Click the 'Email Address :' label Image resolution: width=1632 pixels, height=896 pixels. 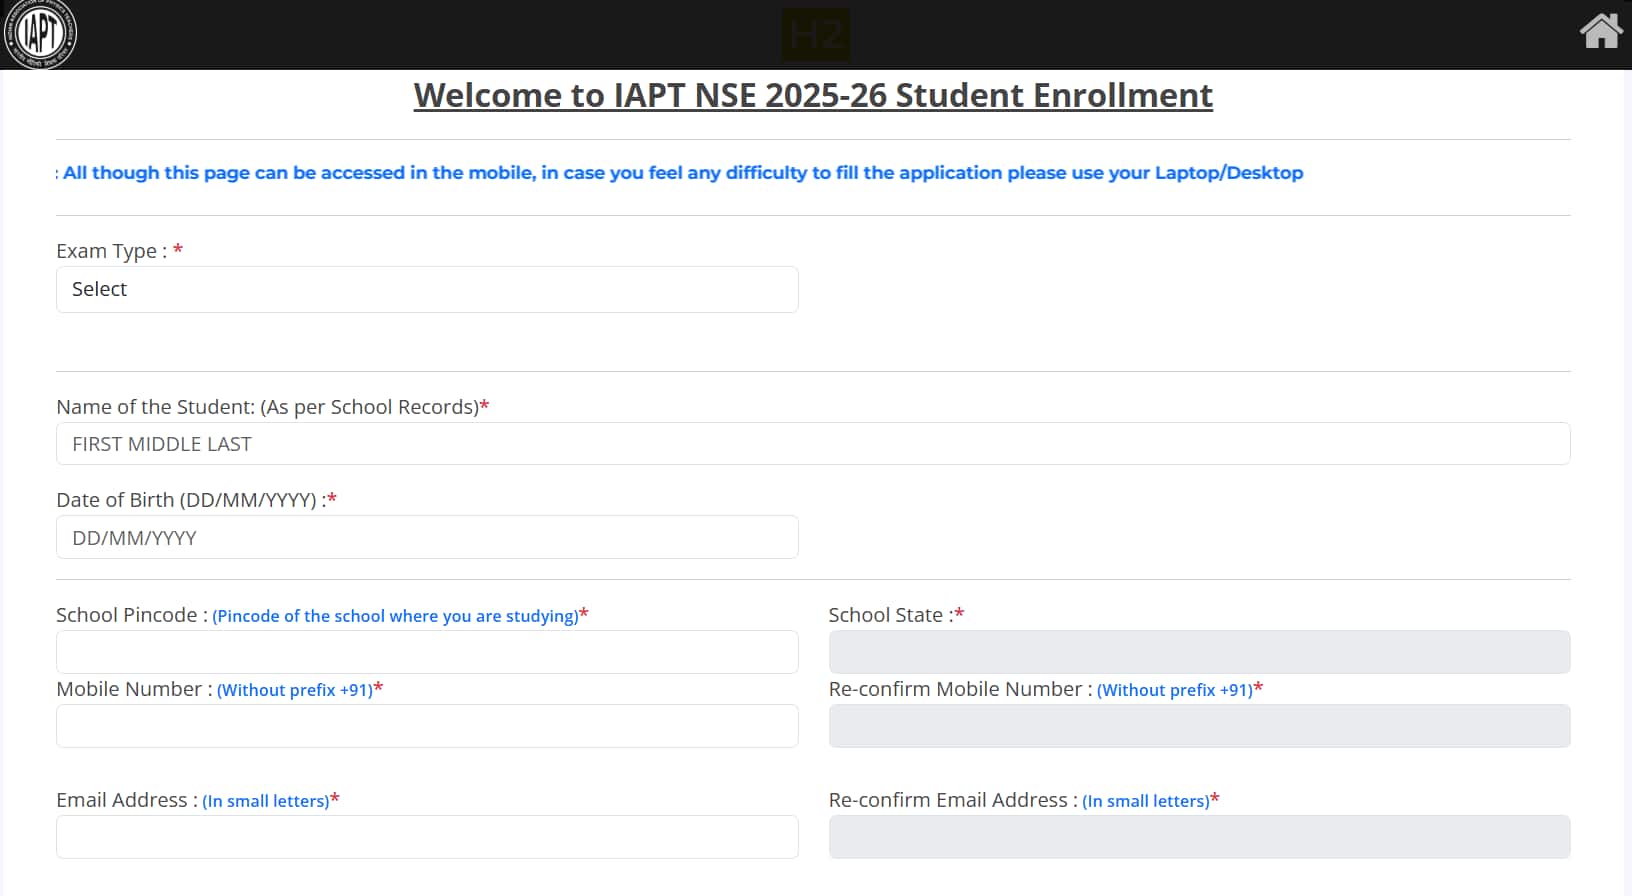127,800
